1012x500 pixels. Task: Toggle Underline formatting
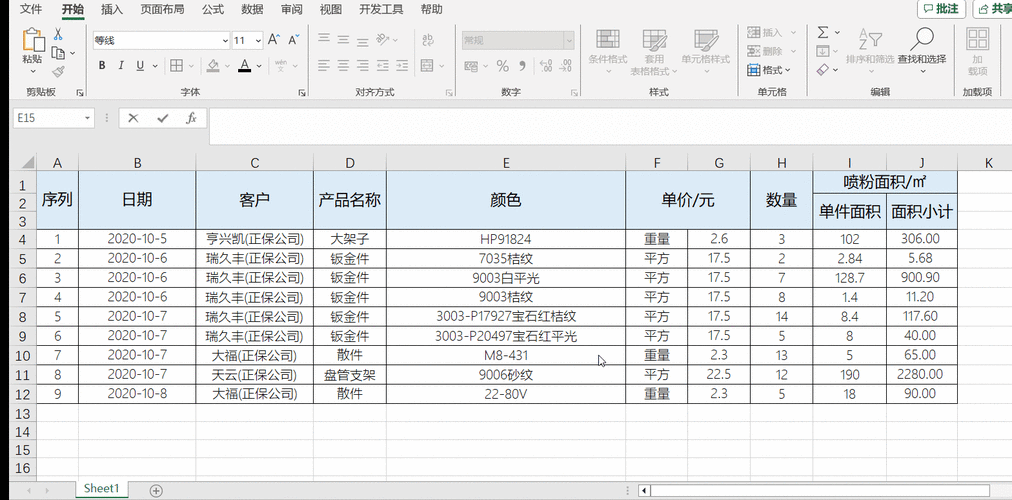[x=140, y=65]
